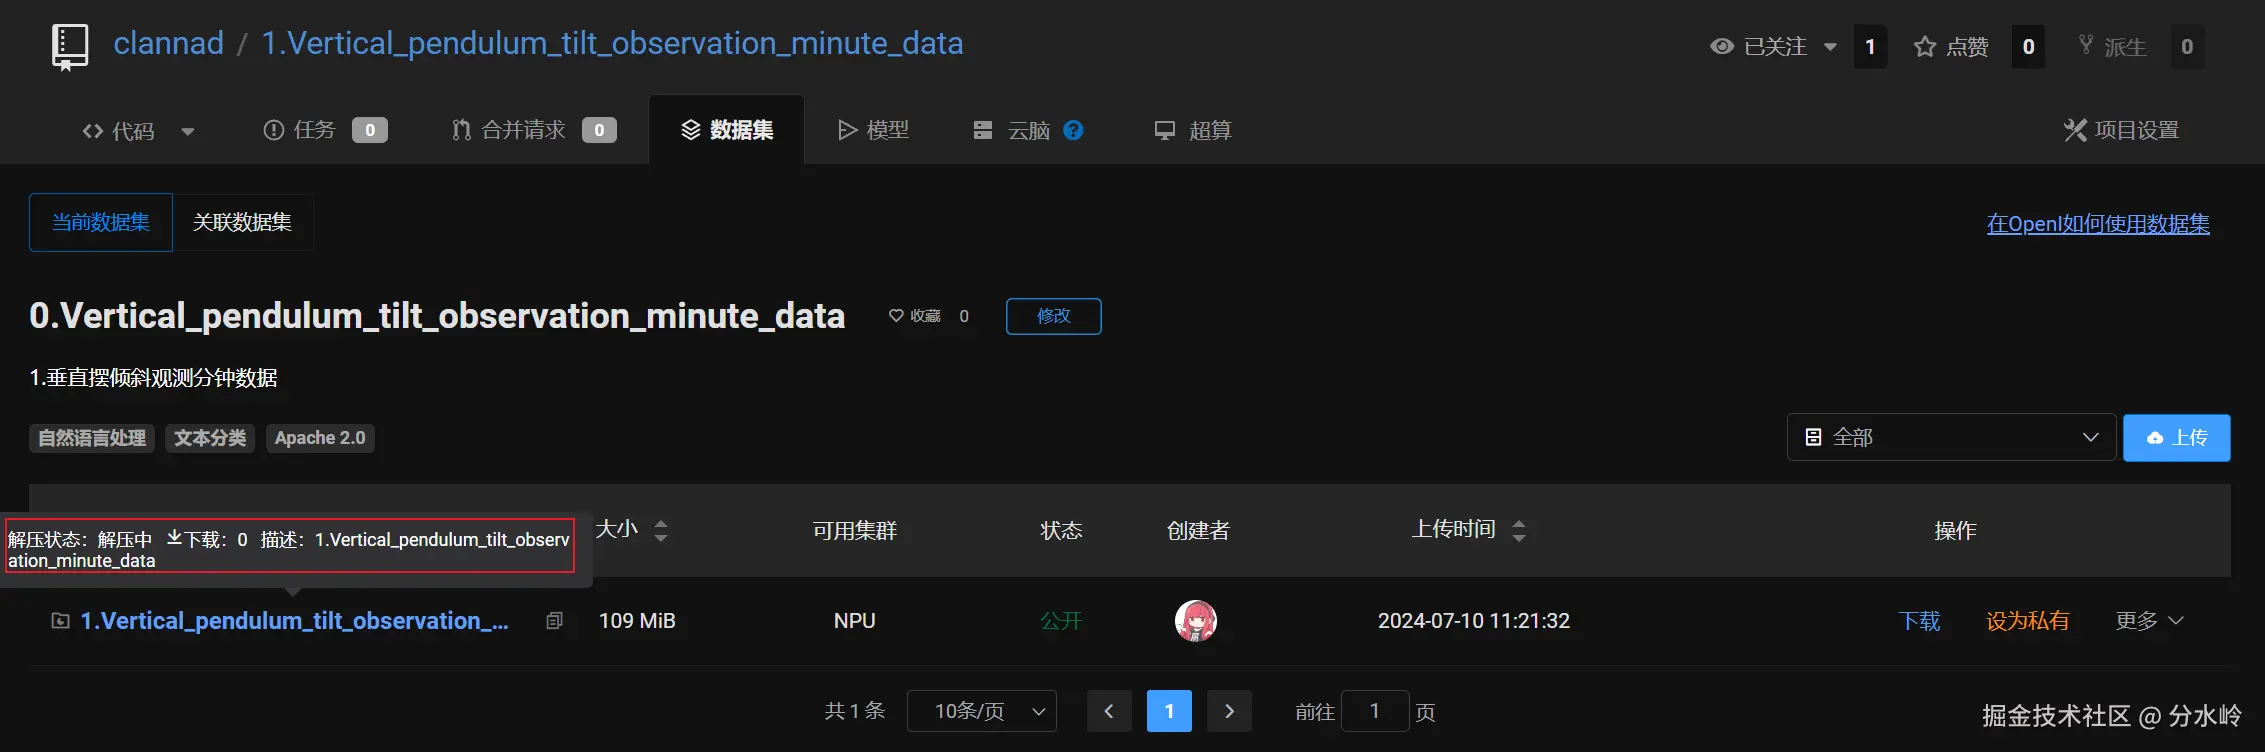
Task: Click 设为私有 to make private
Action: (x=2027, y=621)
